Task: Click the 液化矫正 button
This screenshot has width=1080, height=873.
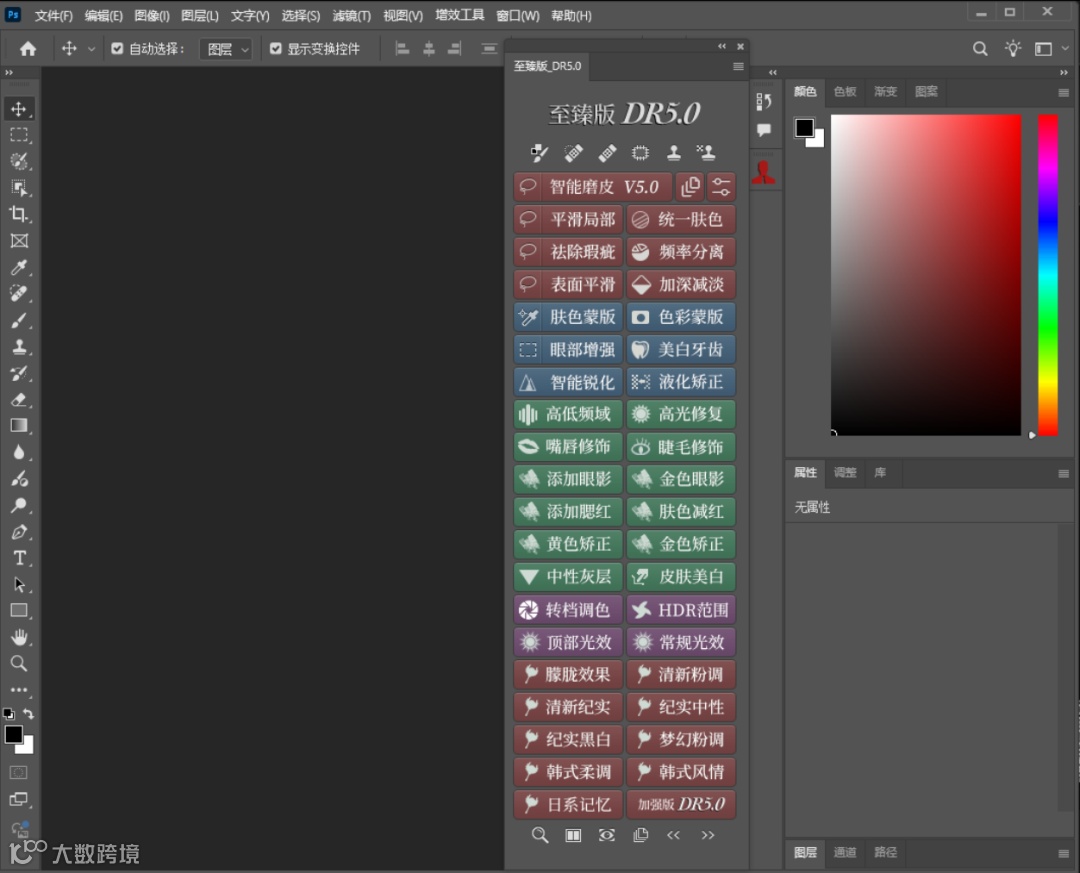Action: [x=681, y=382]
